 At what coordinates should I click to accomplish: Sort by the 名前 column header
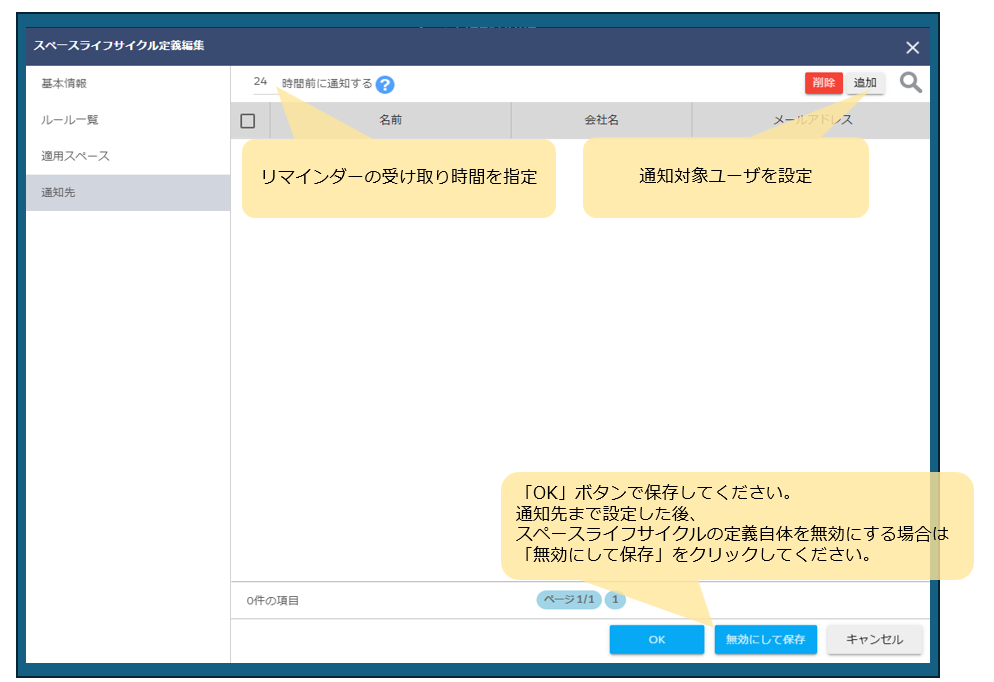tap(390, 120)
